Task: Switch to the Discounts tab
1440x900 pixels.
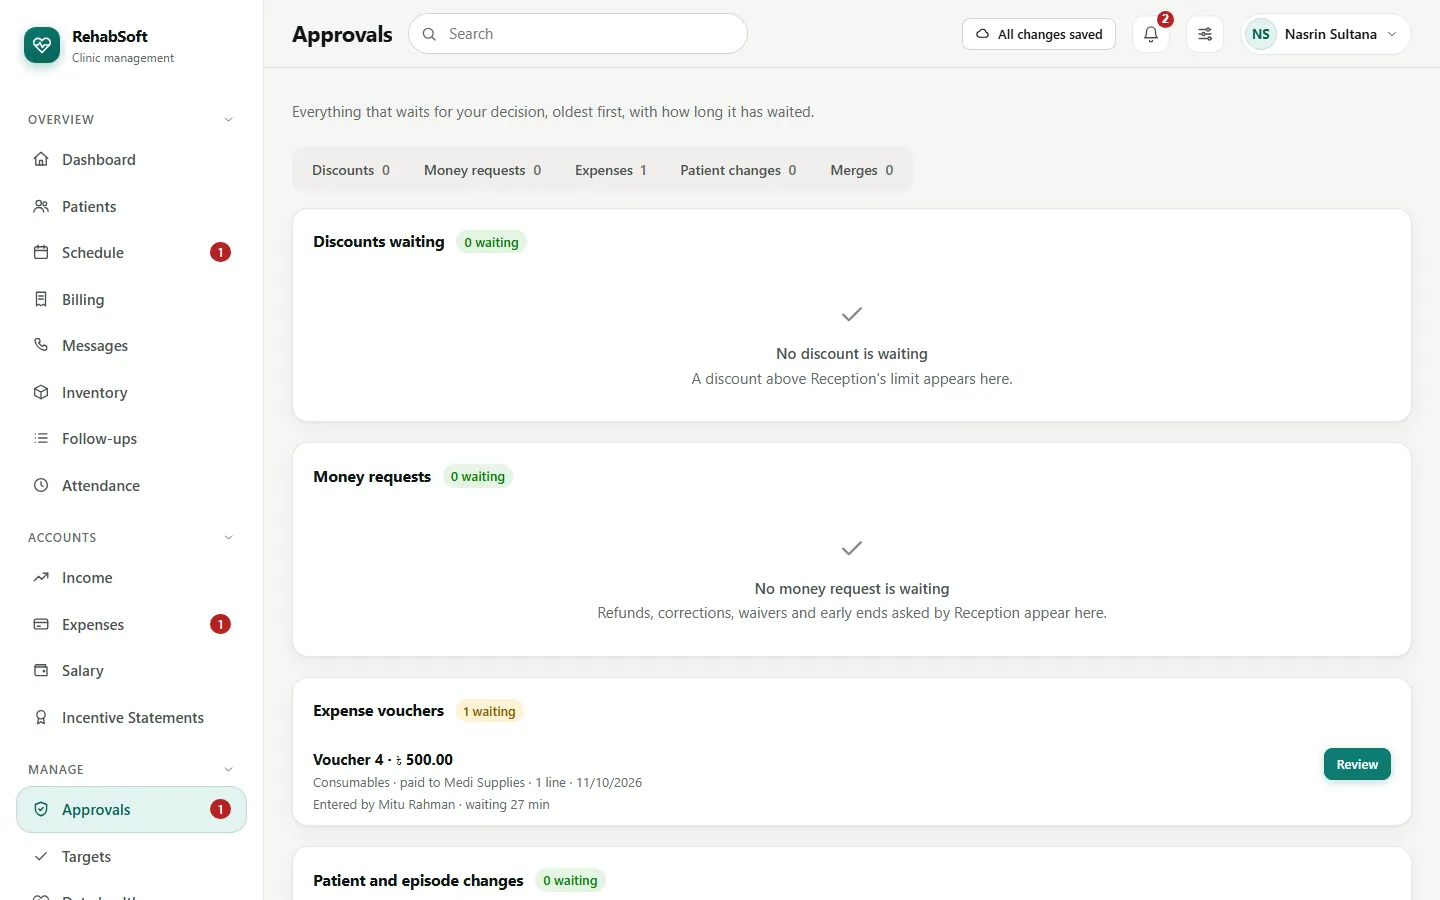Action: (351, 170)
